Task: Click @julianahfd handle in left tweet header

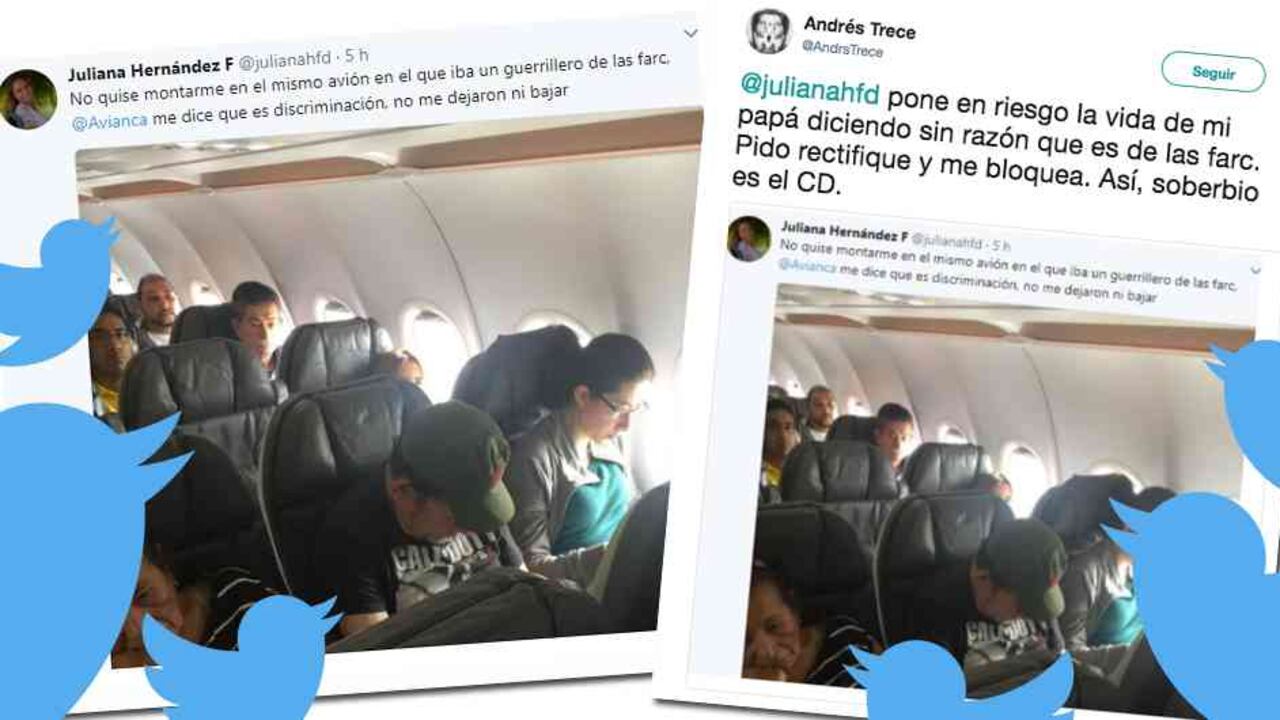Action: coord(285,63)
